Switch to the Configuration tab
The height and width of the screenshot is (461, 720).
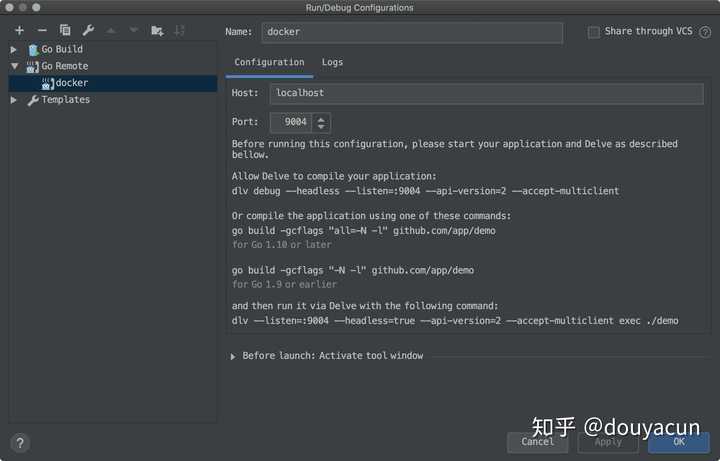tap(269, 62)
